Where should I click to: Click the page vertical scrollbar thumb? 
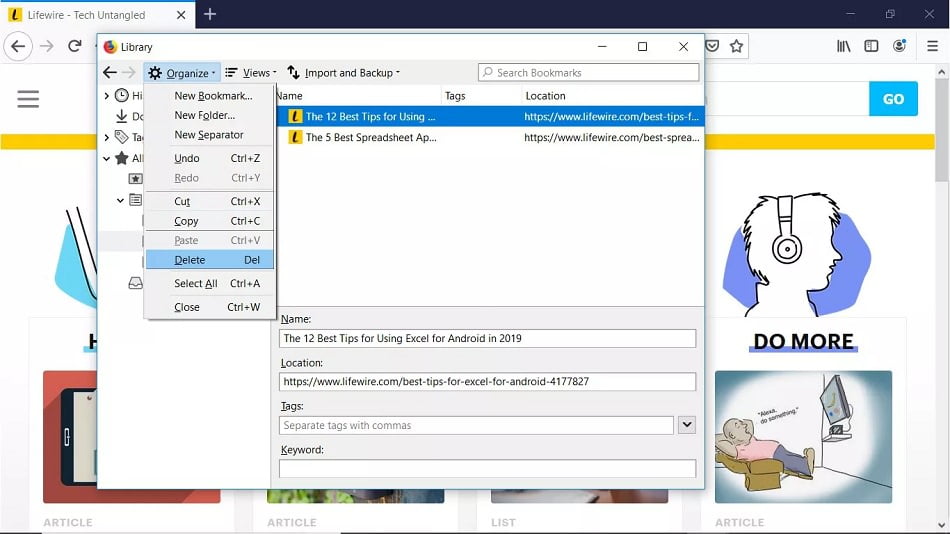pos(941,130)
